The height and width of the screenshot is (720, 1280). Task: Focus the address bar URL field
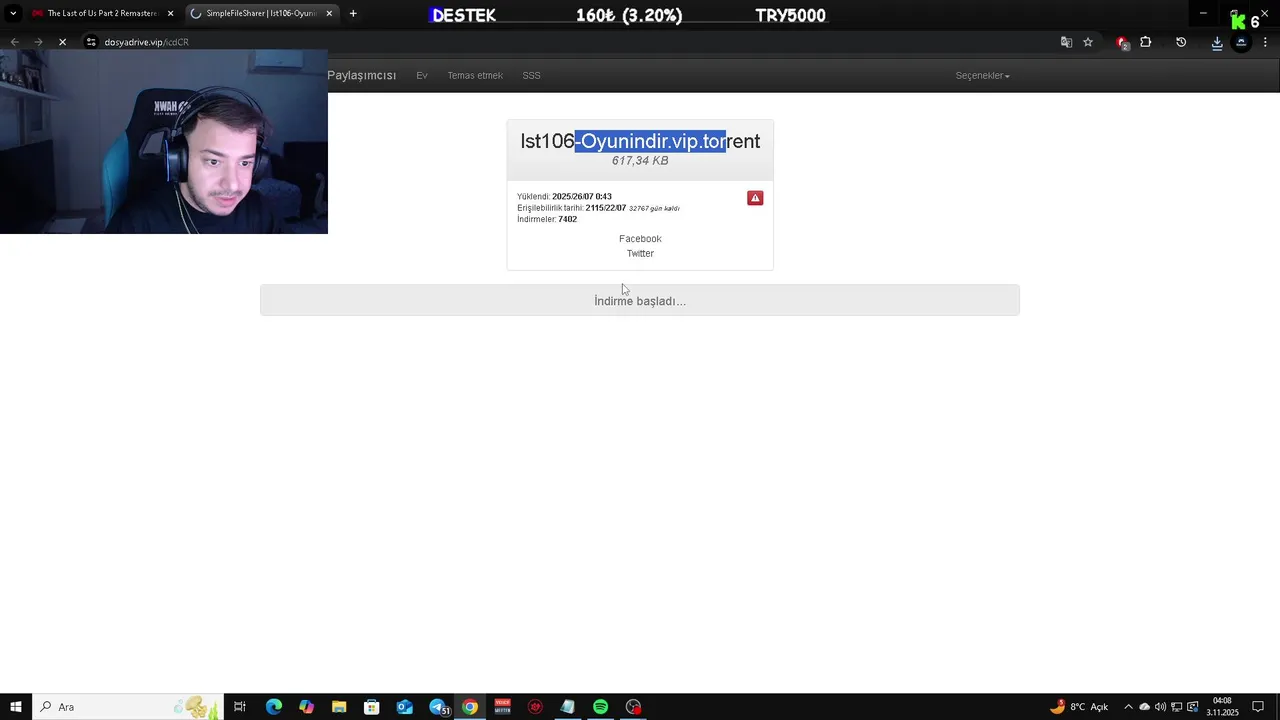pos(570,42)
